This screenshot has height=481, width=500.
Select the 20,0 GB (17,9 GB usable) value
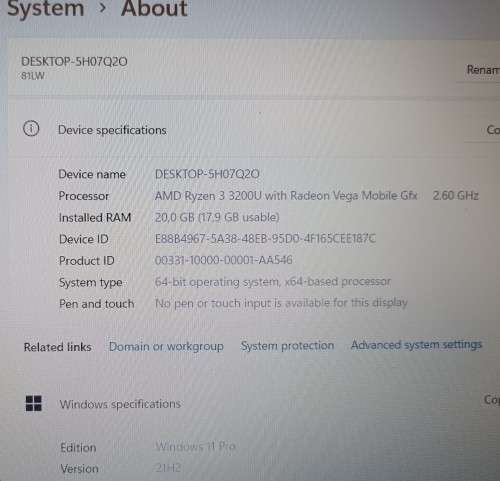(217, 217)
